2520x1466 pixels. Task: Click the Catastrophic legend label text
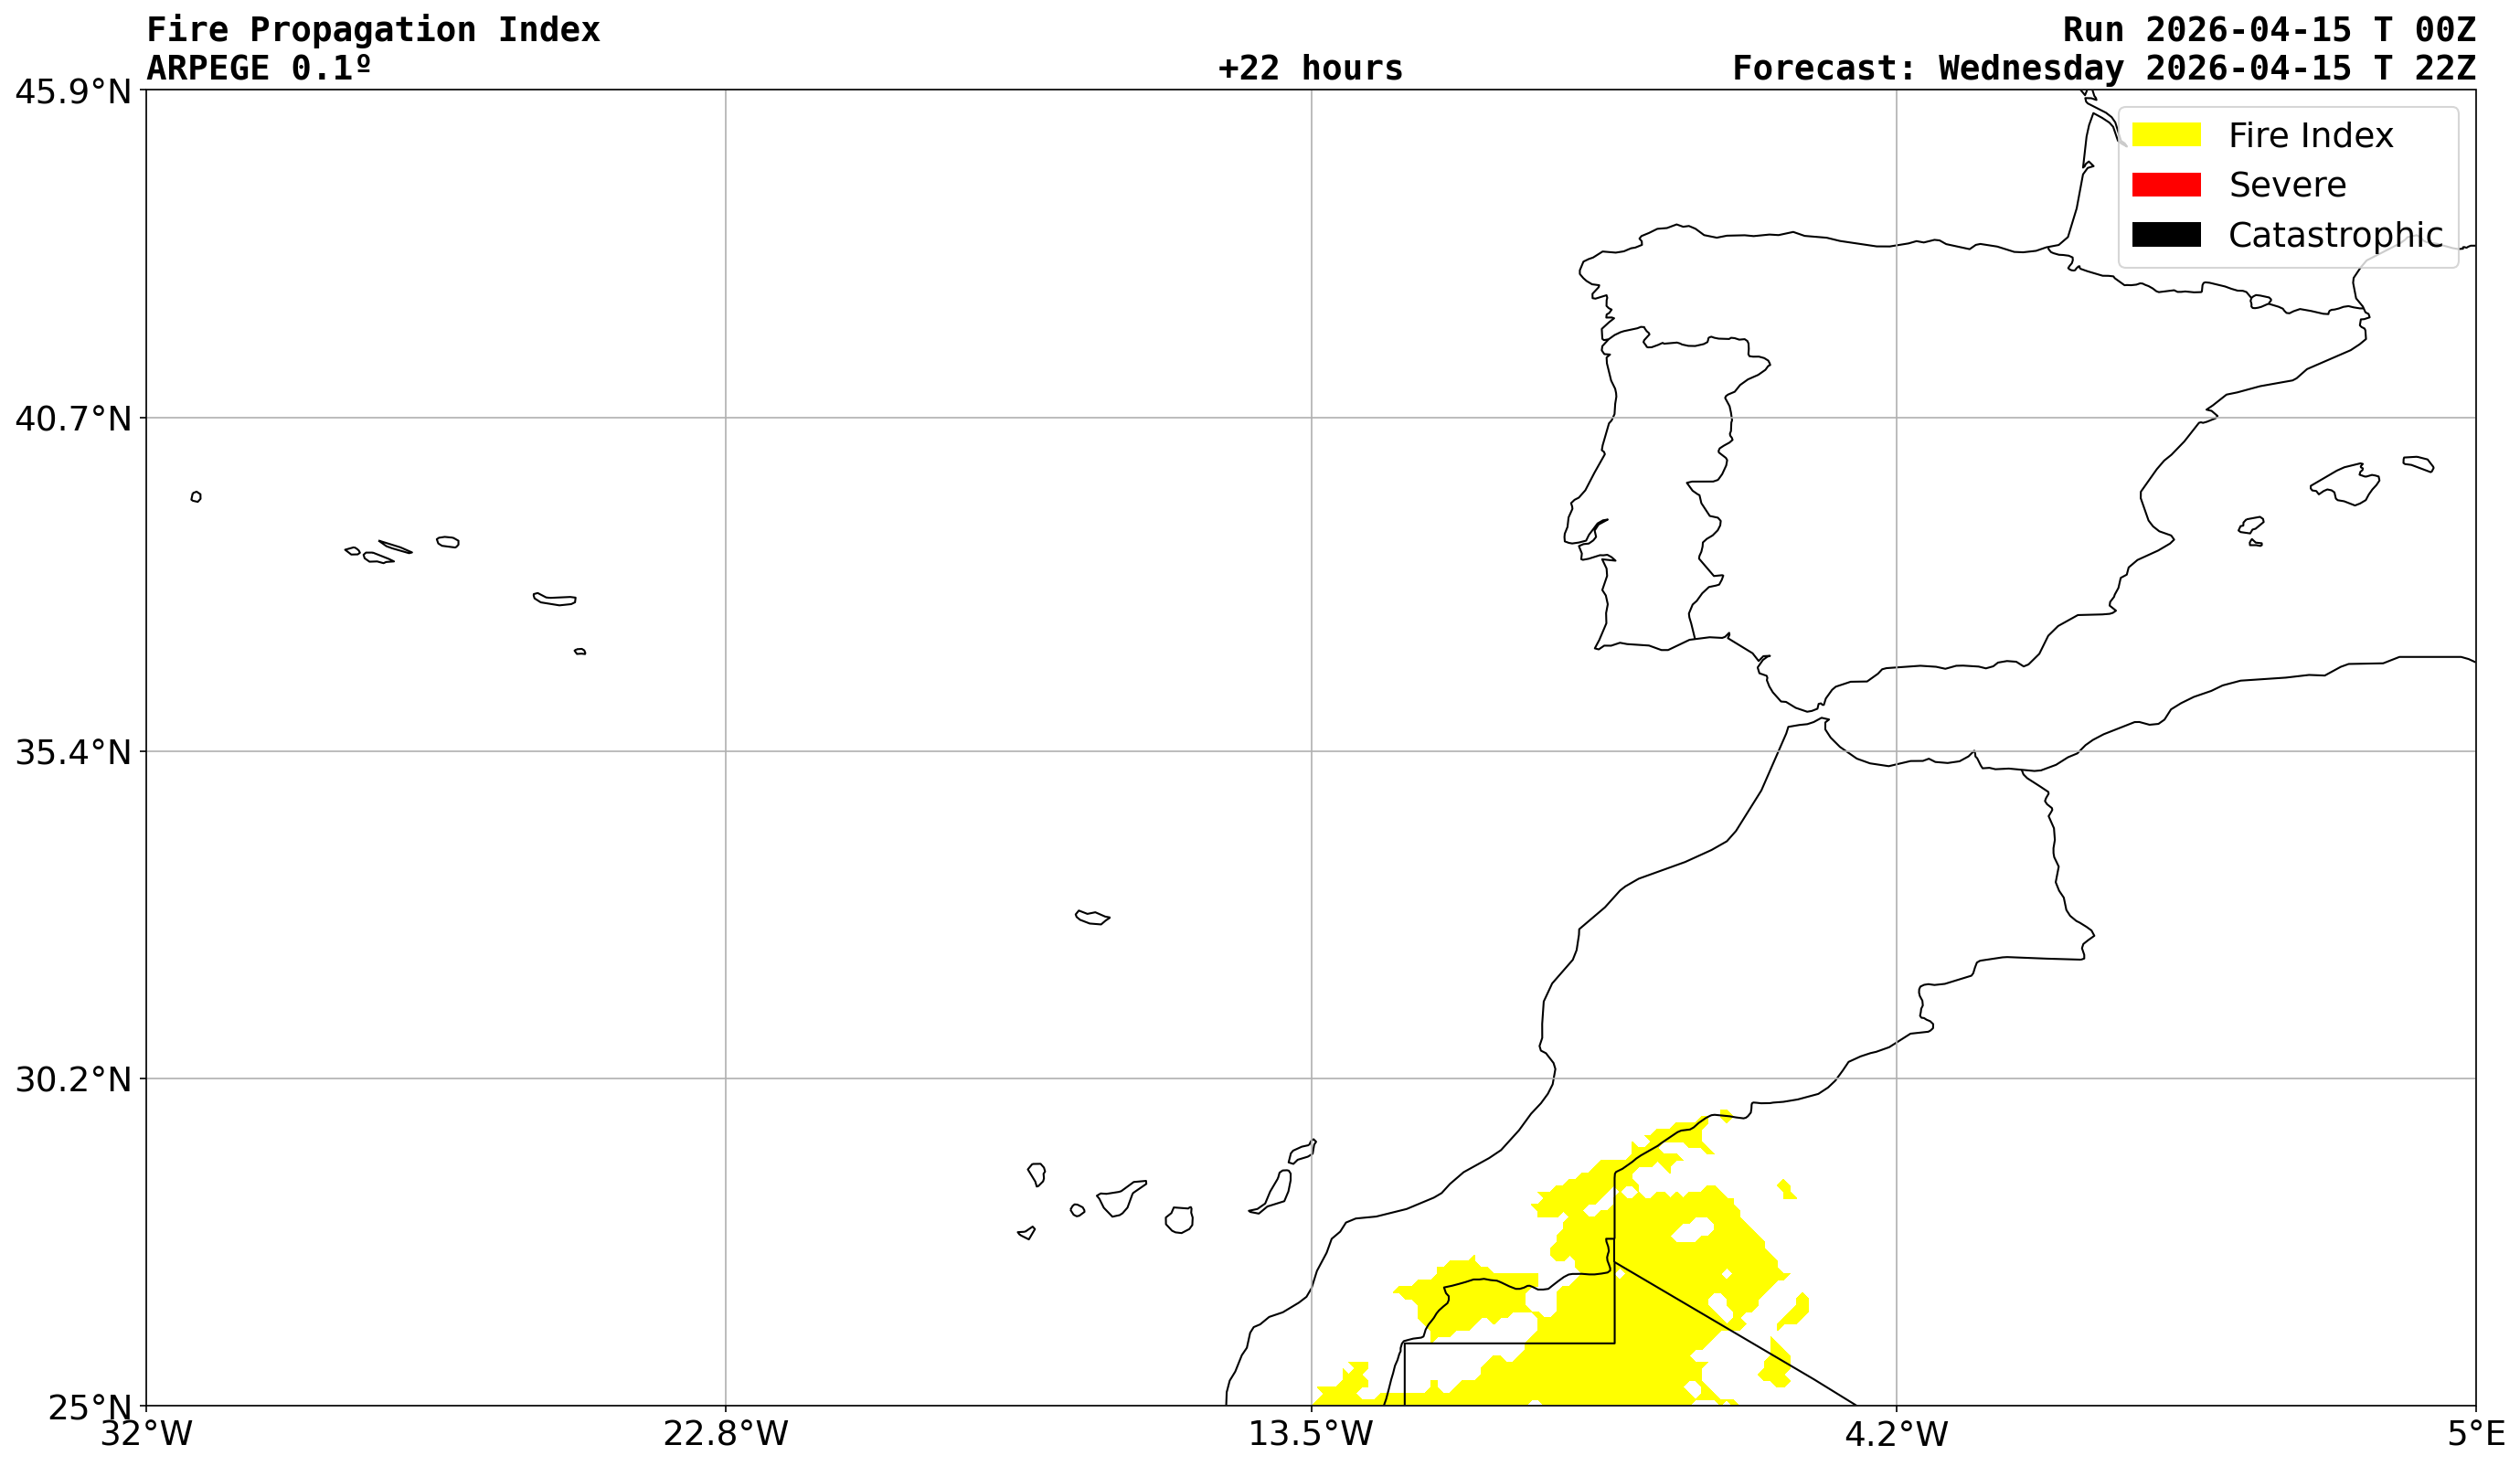(x=2335, y=235)
